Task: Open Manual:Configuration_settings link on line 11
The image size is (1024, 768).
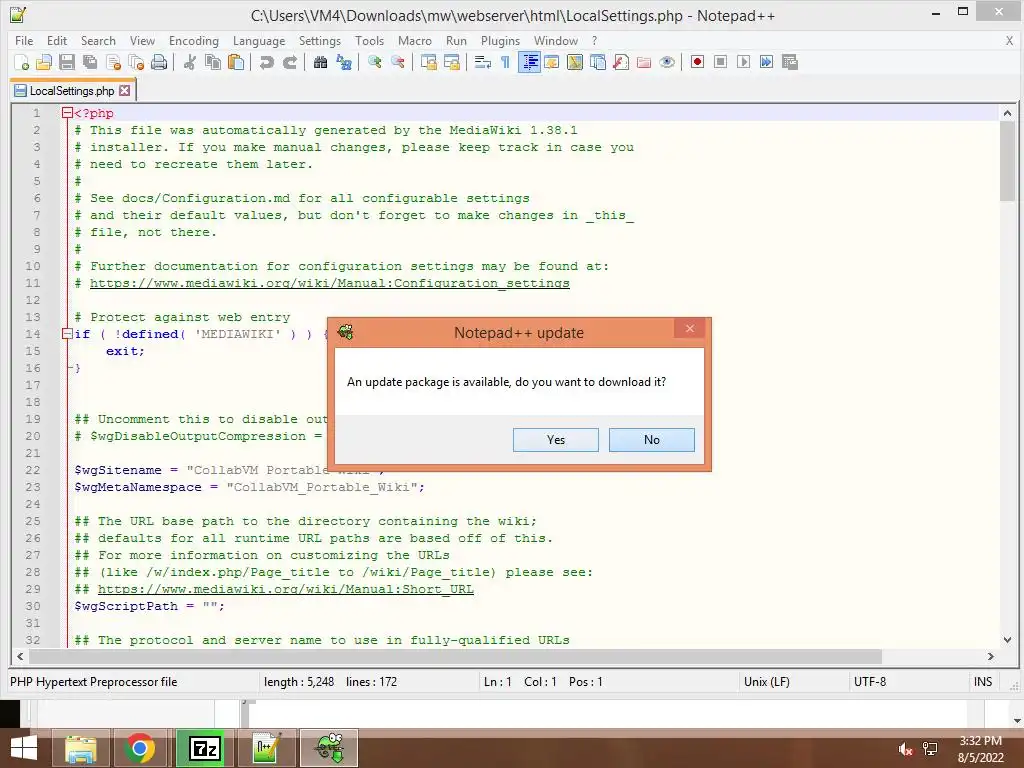Action: tap(330, 283)
